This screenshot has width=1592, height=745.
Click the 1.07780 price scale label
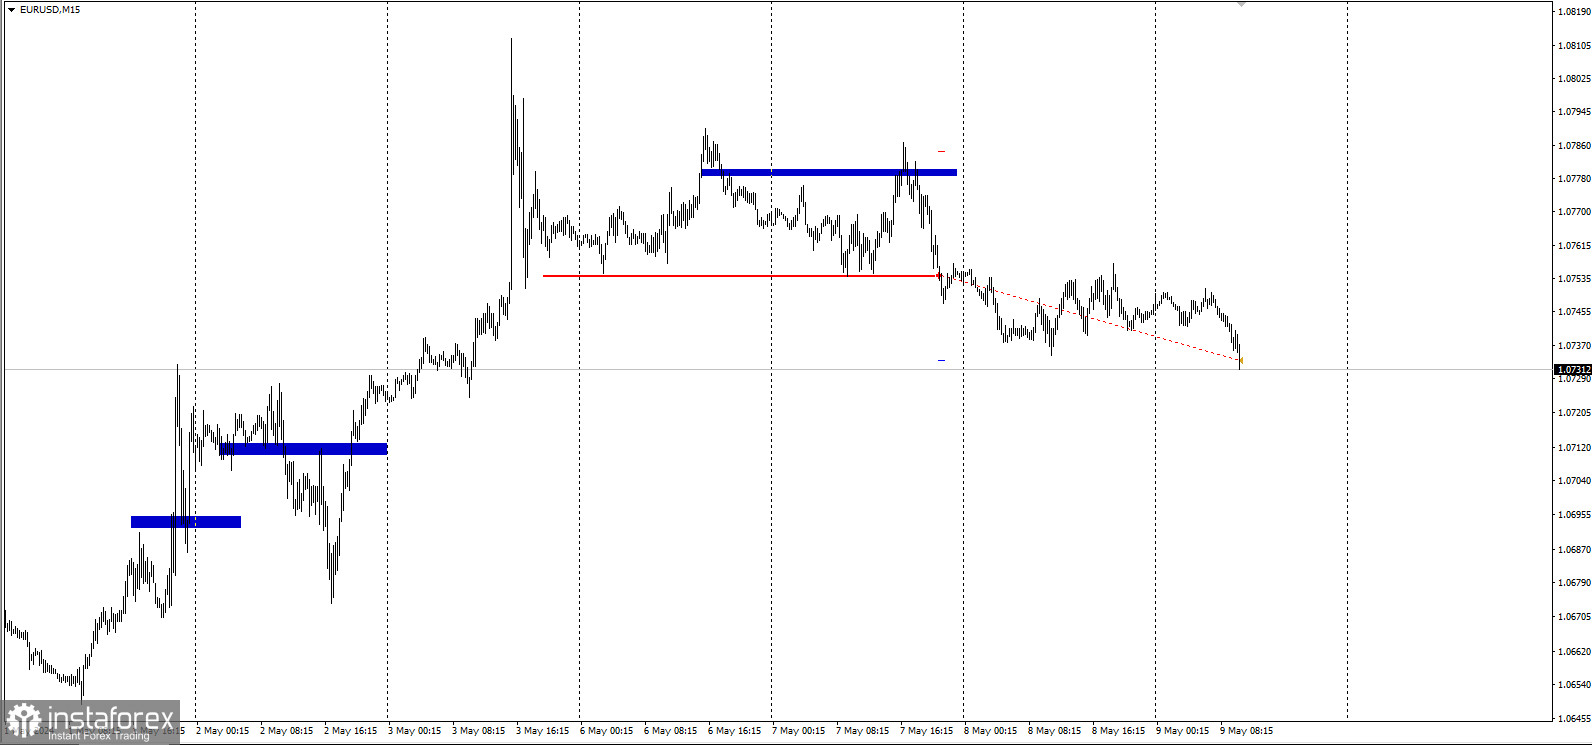pyautogui.click(x=1574, y=178)
